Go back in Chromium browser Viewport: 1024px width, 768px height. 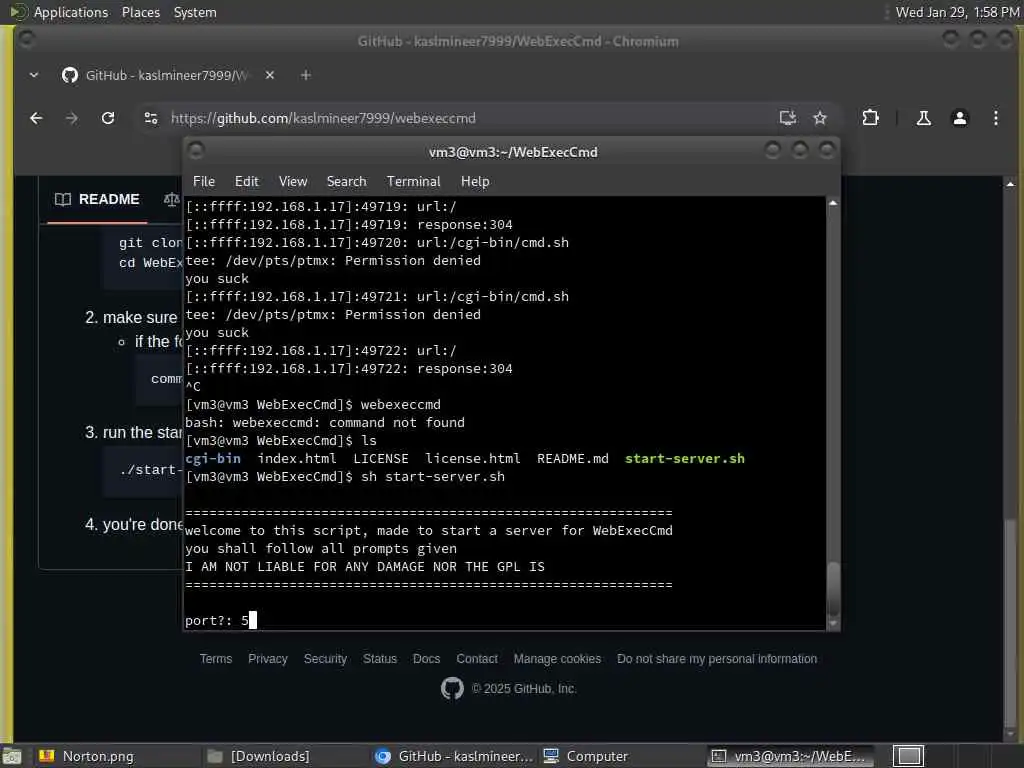37,118
